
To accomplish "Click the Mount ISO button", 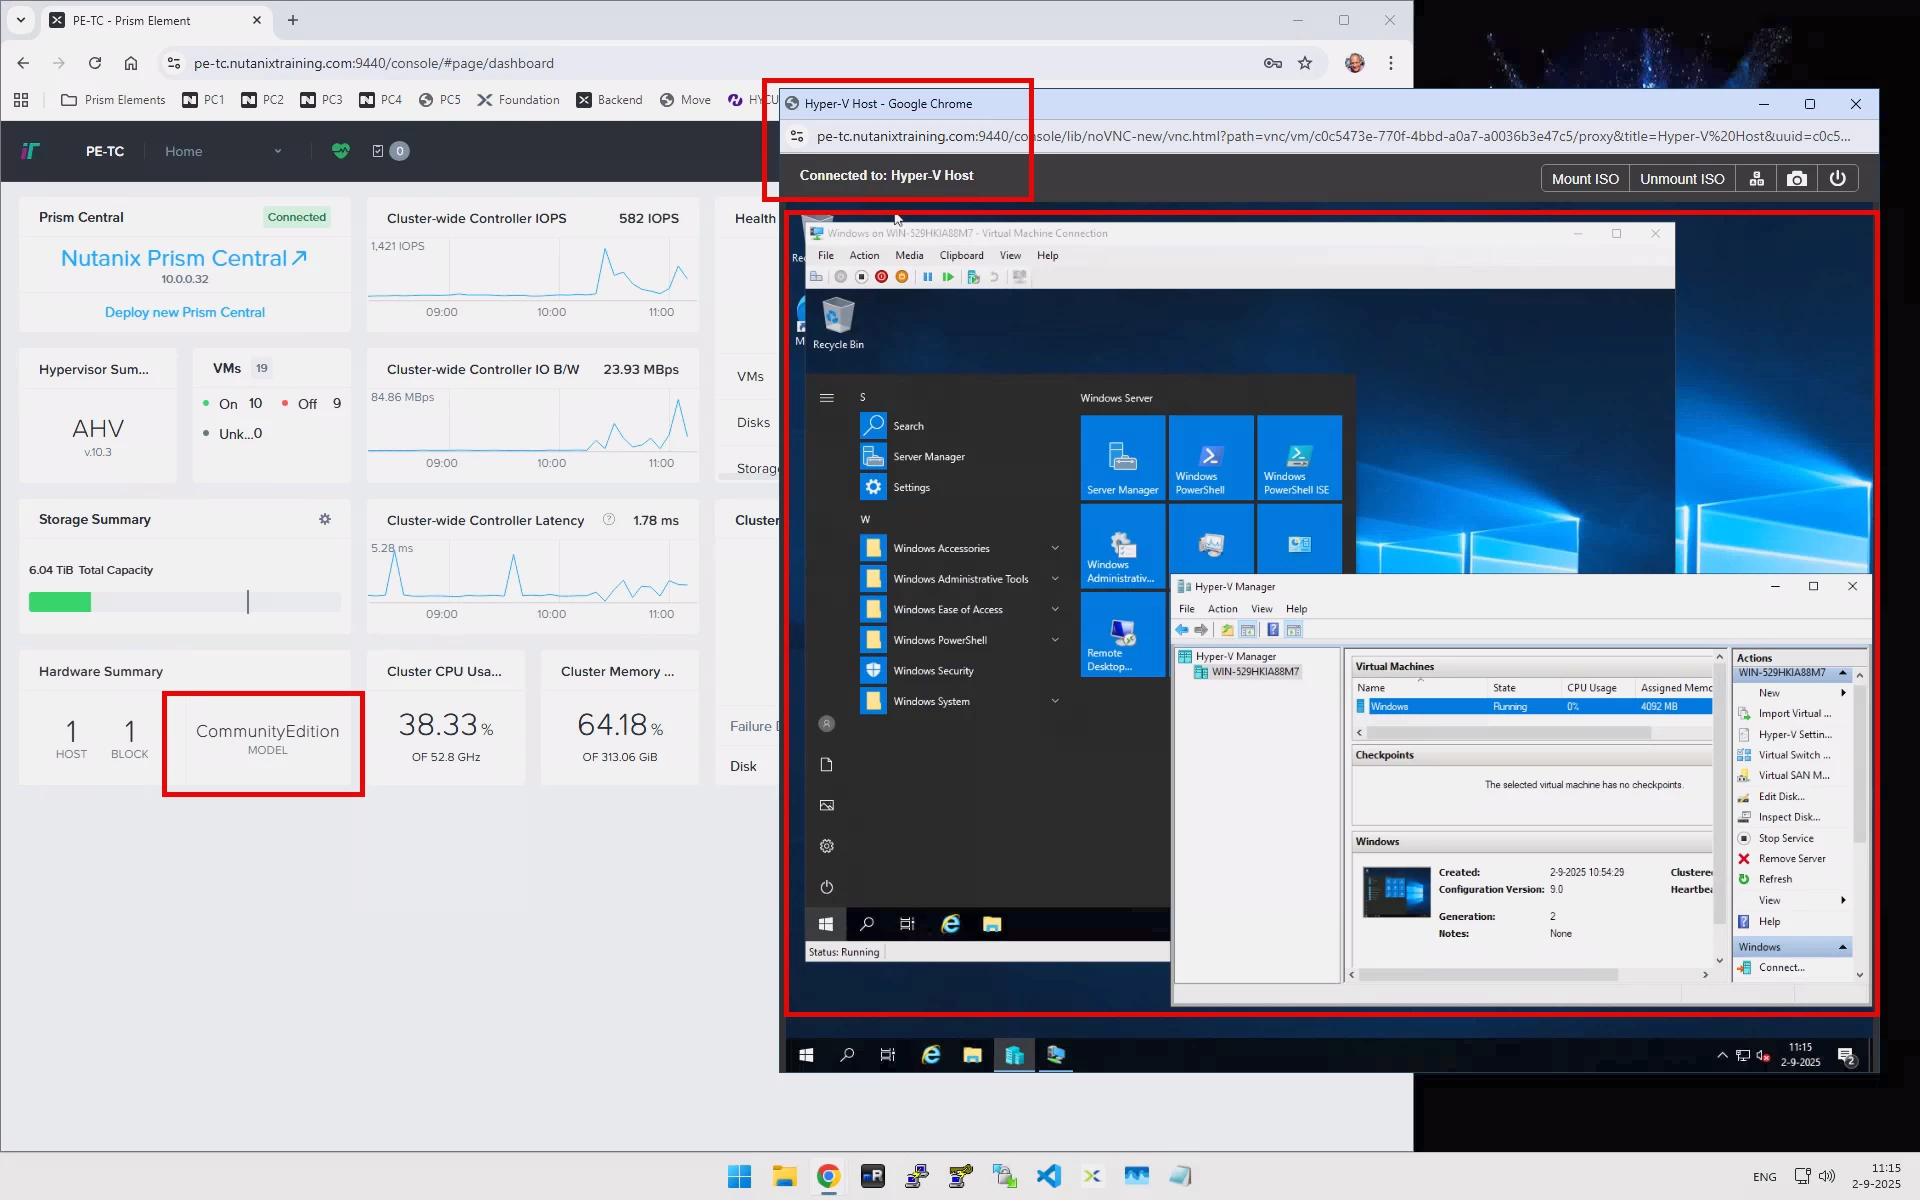I will [x=1585, y=179].
